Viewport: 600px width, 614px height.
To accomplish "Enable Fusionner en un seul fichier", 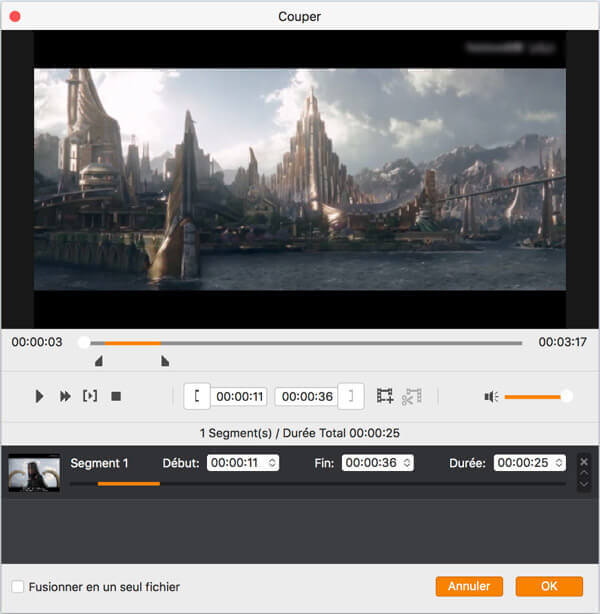I will tap(18, 587).
